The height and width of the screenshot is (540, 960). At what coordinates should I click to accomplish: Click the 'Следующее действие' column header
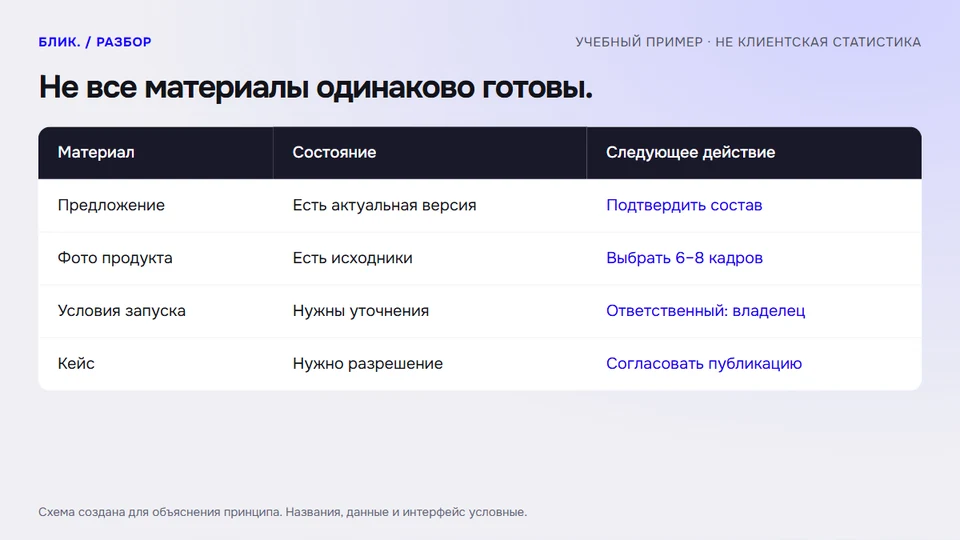pos(754,153)
